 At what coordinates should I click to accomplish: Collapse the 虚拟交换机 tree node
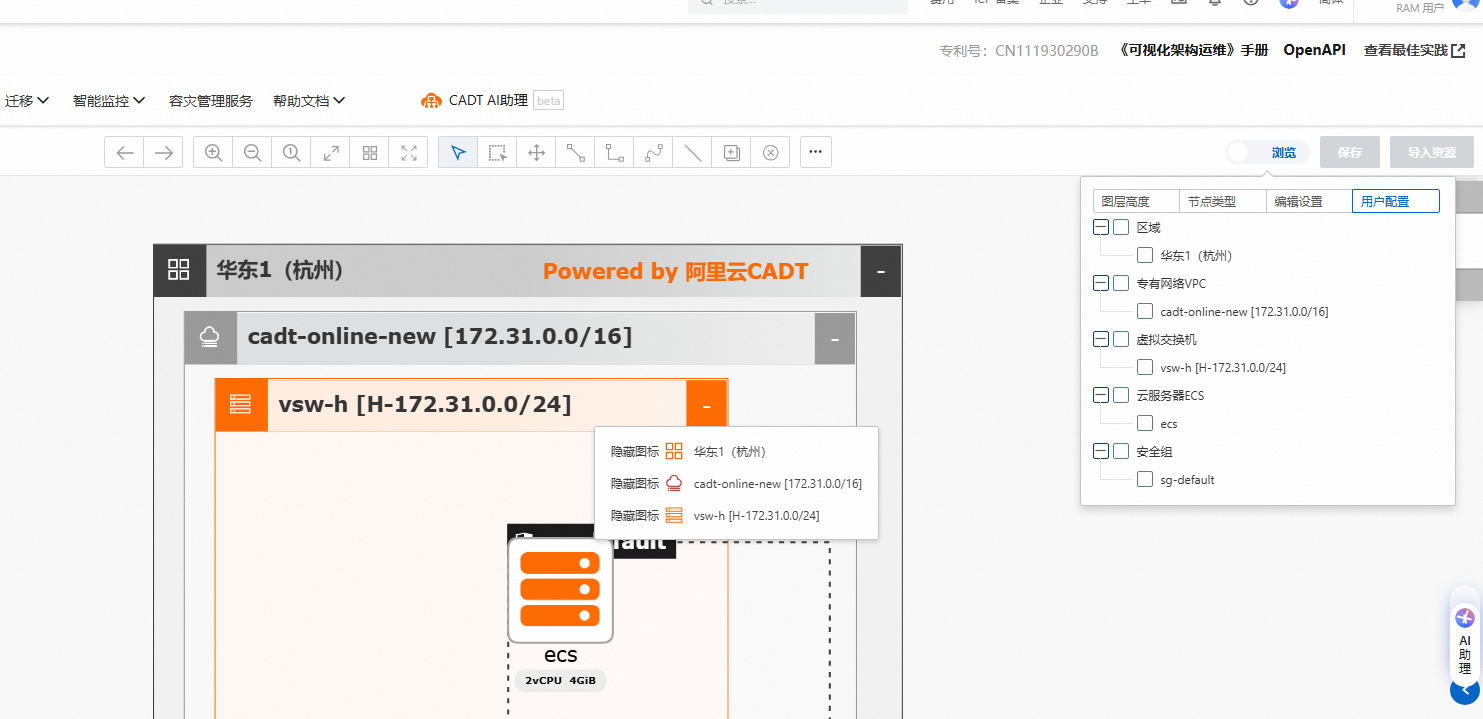pos(1100,339)
